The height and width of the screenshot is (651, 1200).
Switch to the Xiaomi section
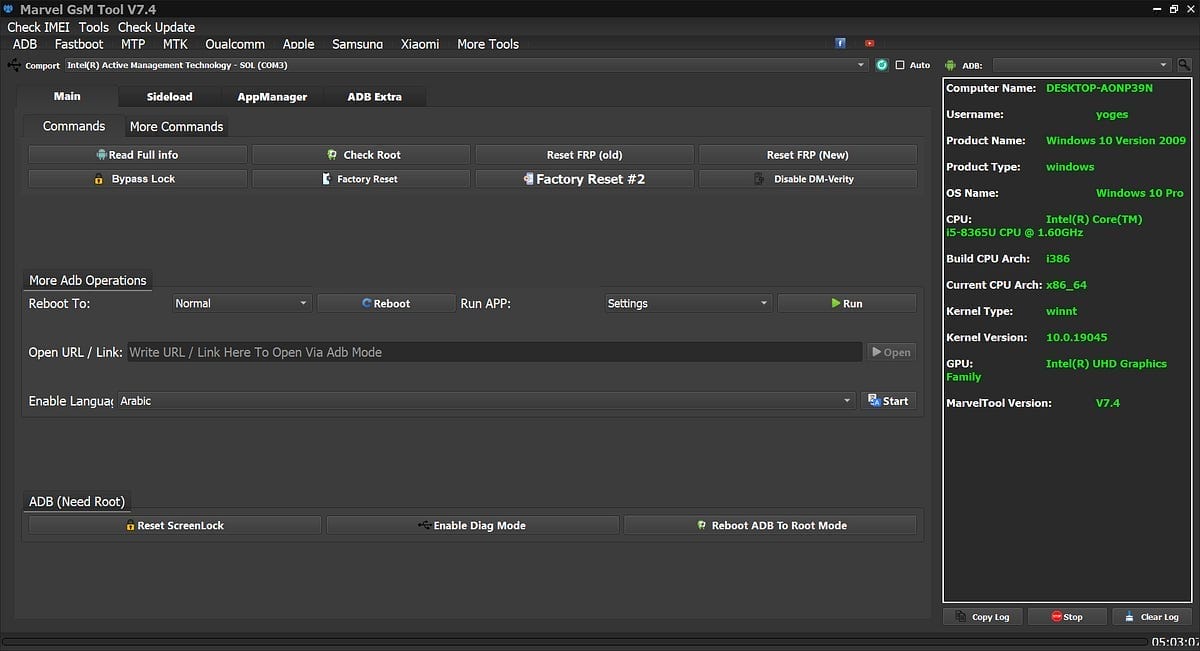[420, 44]
